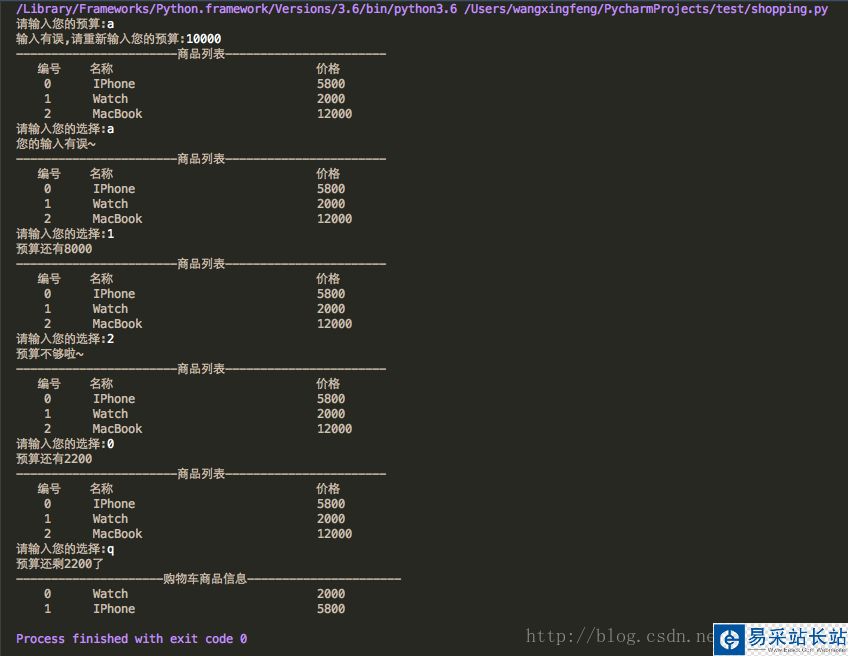Image resolution: width=848 pixels, height=656 pixels.
Task: Select the output '预算还有8000'
Action: (x=54, y=249)
